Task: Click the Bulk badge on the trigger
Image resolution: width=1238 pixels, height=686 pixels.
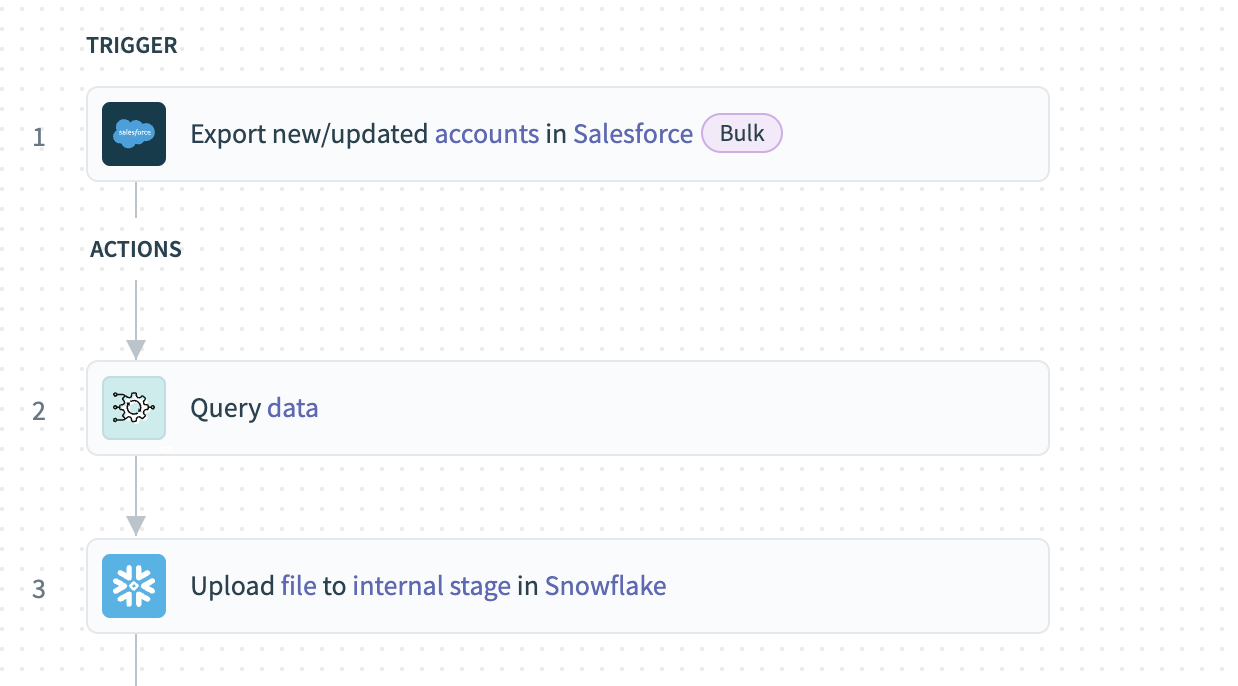Action: point(742,134)
